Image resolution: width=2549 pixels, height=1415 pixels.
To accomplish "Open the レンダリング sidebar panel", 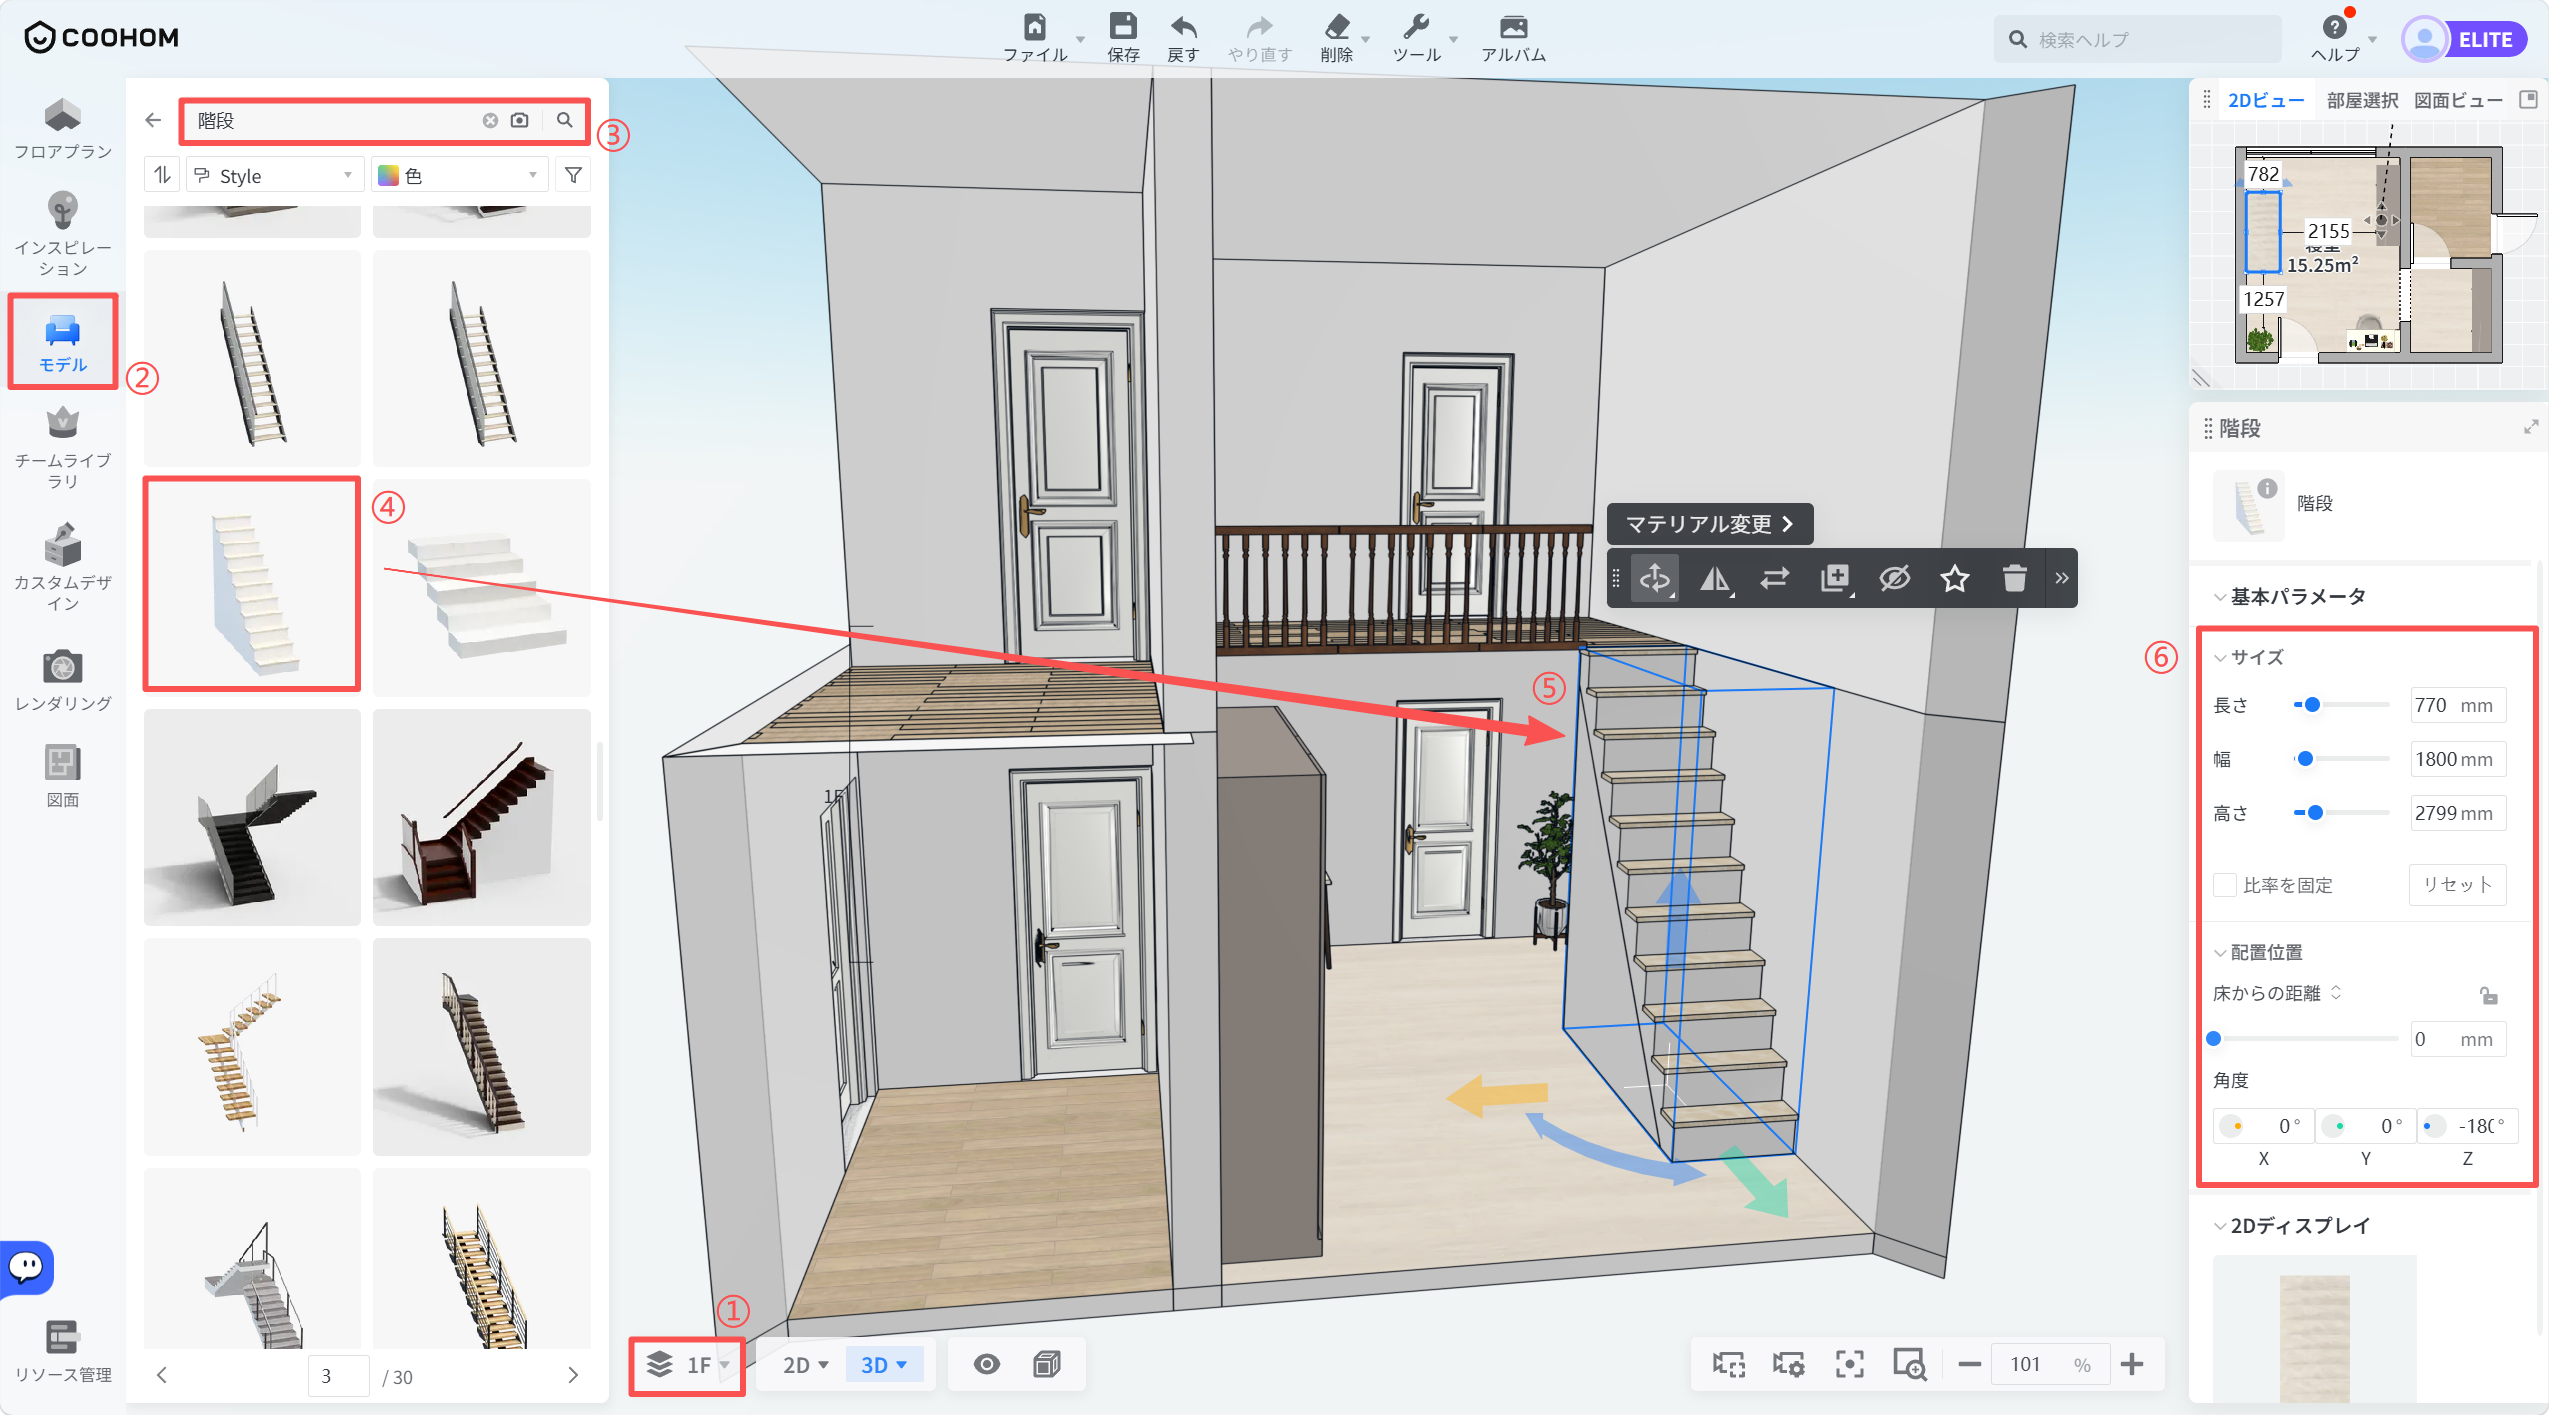I will pos(62,680).
